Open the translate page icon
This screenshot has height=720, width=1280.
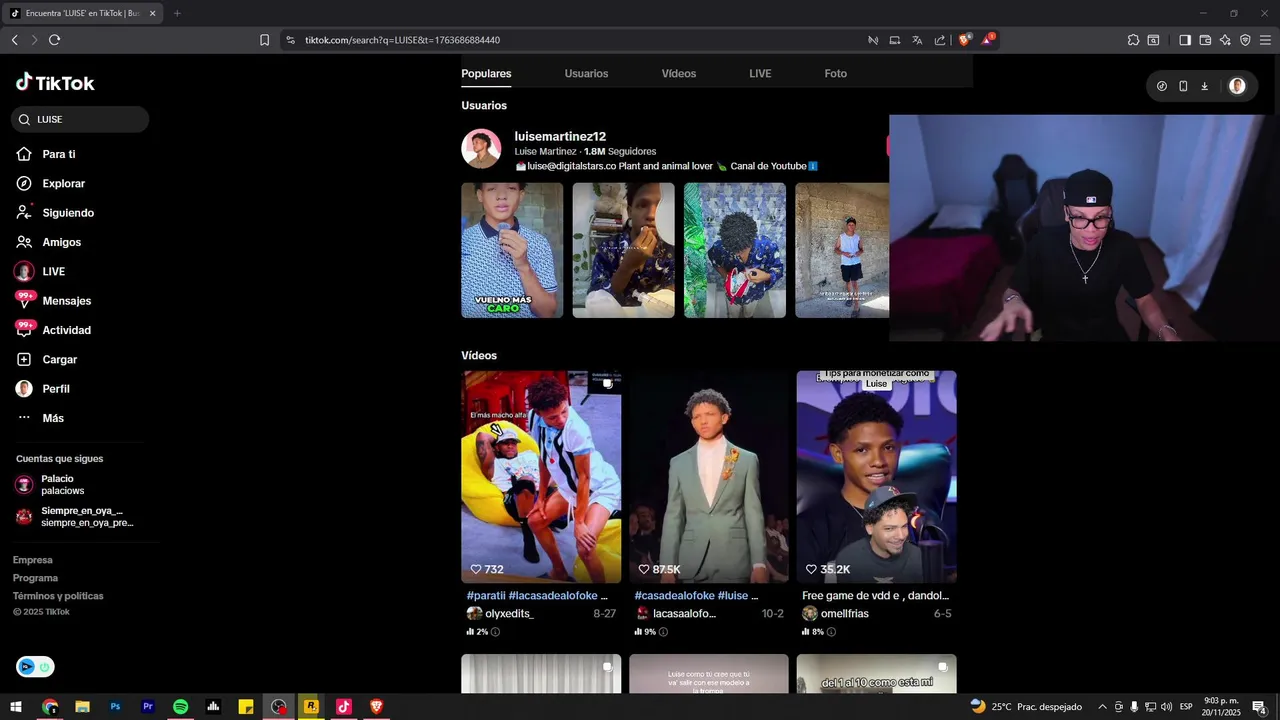[917, 40]
